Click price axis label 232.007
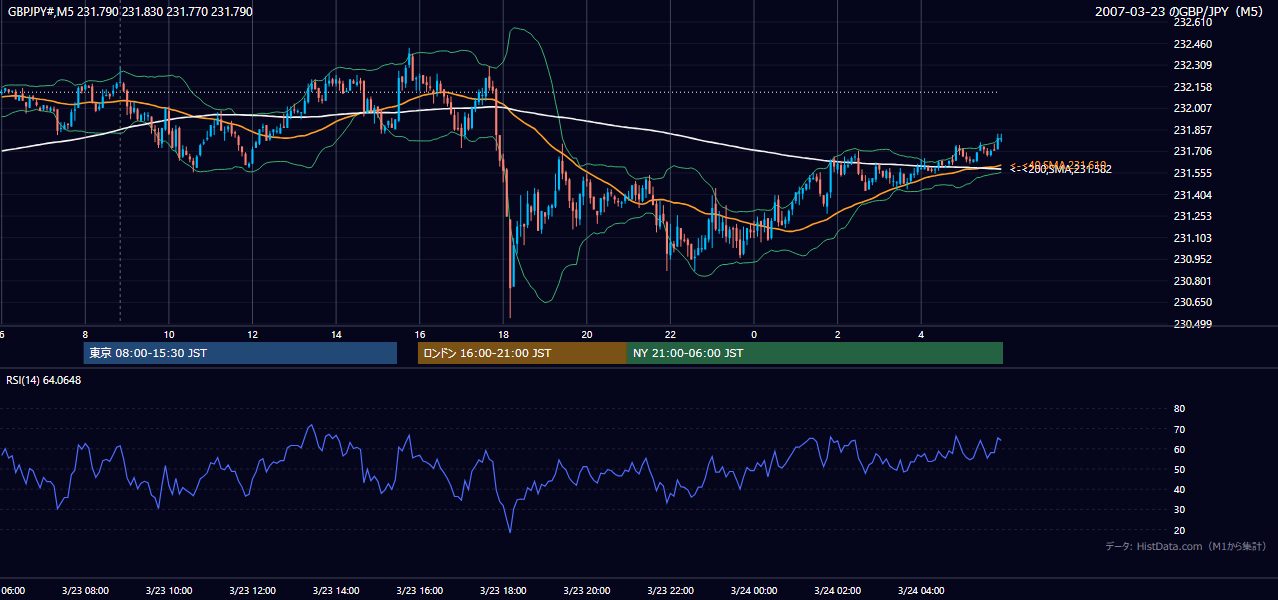The height and width of the screenshot is (600, 1278). tap(1192, 108)
